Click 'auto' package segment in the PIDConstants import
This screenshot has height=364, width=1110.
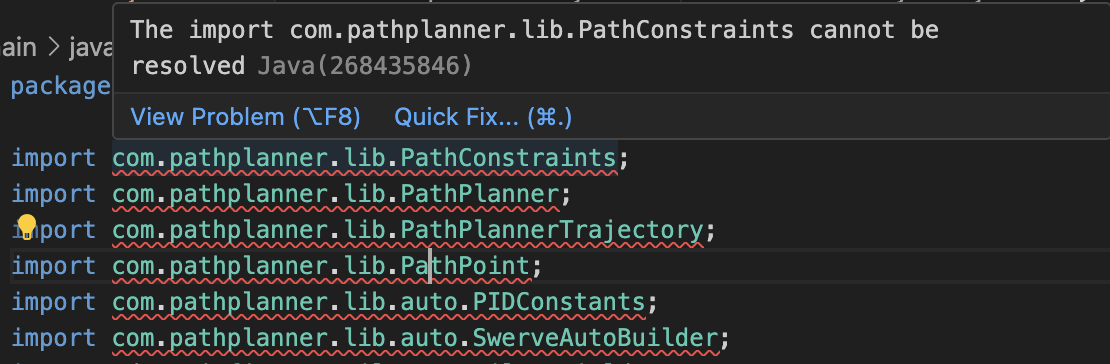[x=429, y=302]
